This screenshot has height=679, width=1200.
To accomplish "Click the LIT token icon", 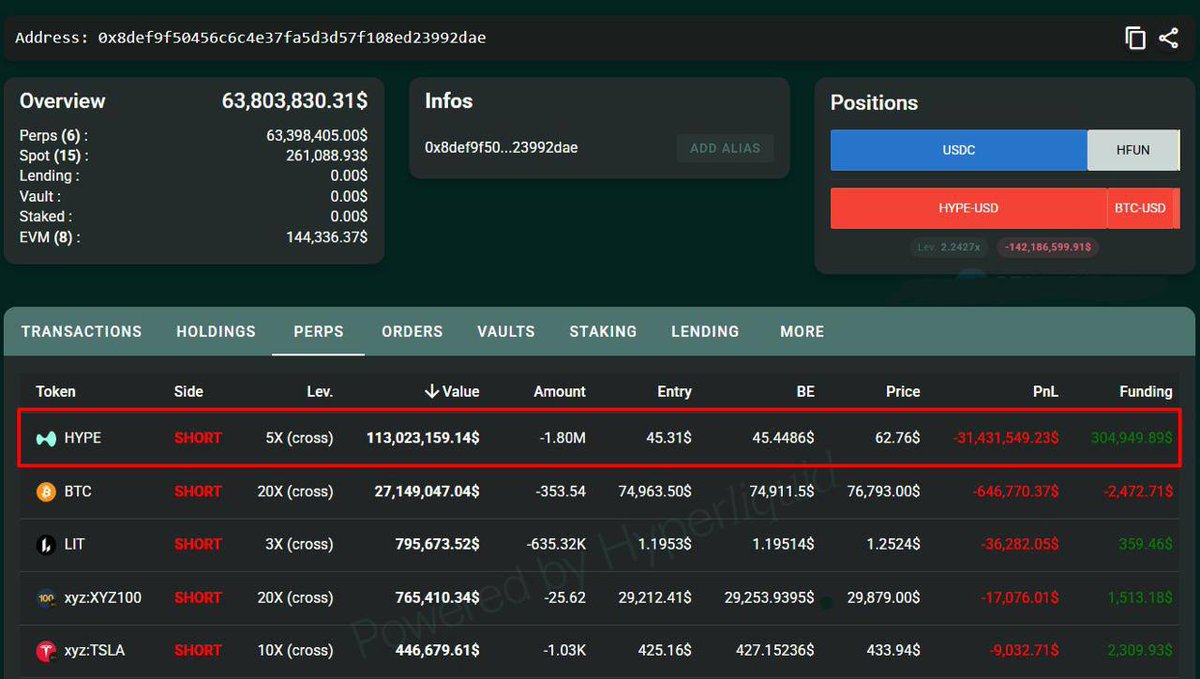I will click(46, 544).
